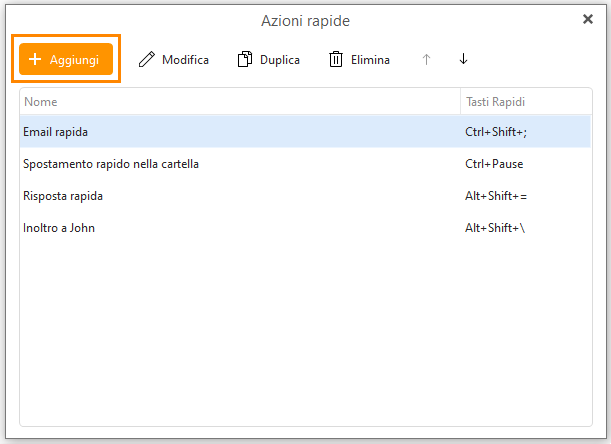Viewport: 611px width, 444px height.
Task: Click the Ctrl+Pause shortcut cell
Action: pyautogui.click(x=494, y=164)
